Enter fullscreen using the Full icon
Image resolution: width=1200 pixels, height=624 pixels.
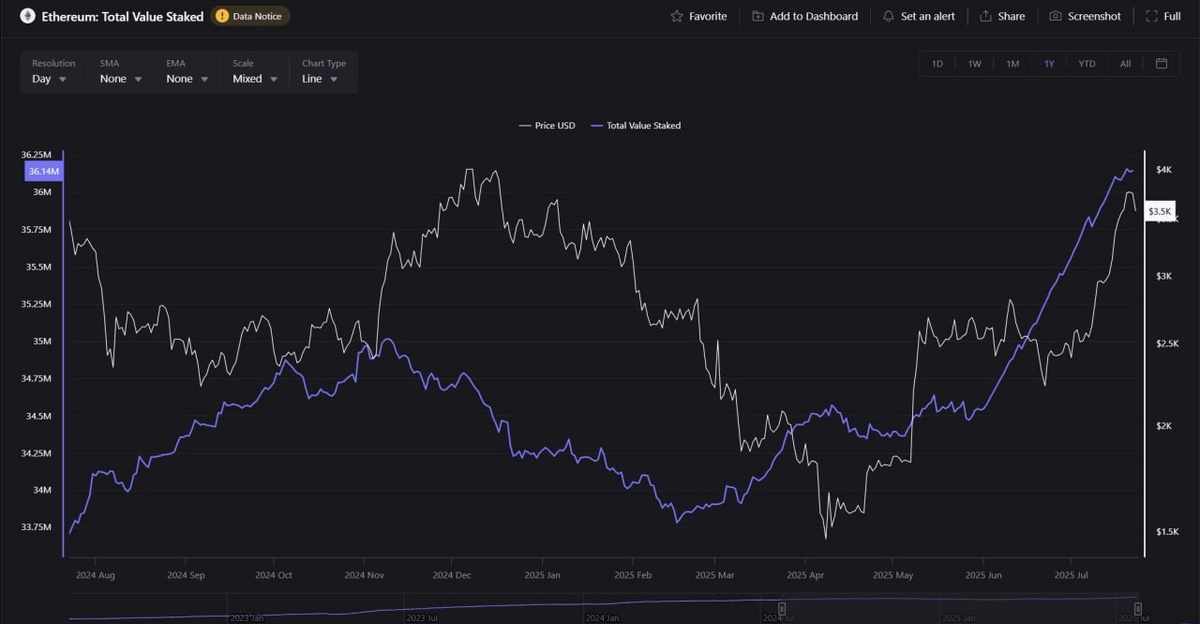click(1152, 16)
